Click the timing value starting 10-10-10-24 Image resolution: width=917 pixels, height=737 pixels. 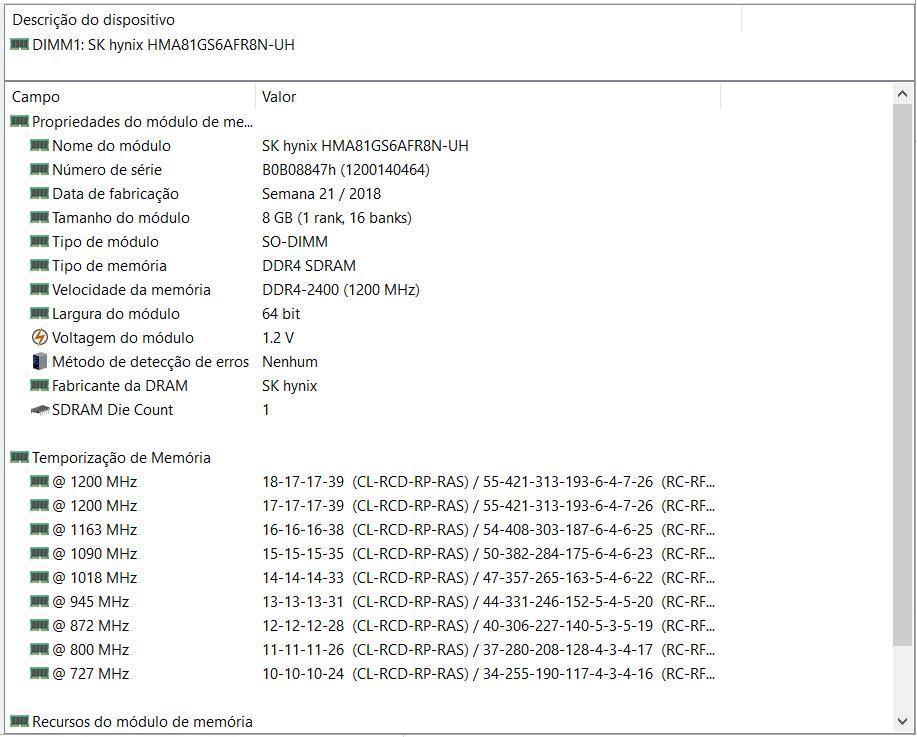488,673
